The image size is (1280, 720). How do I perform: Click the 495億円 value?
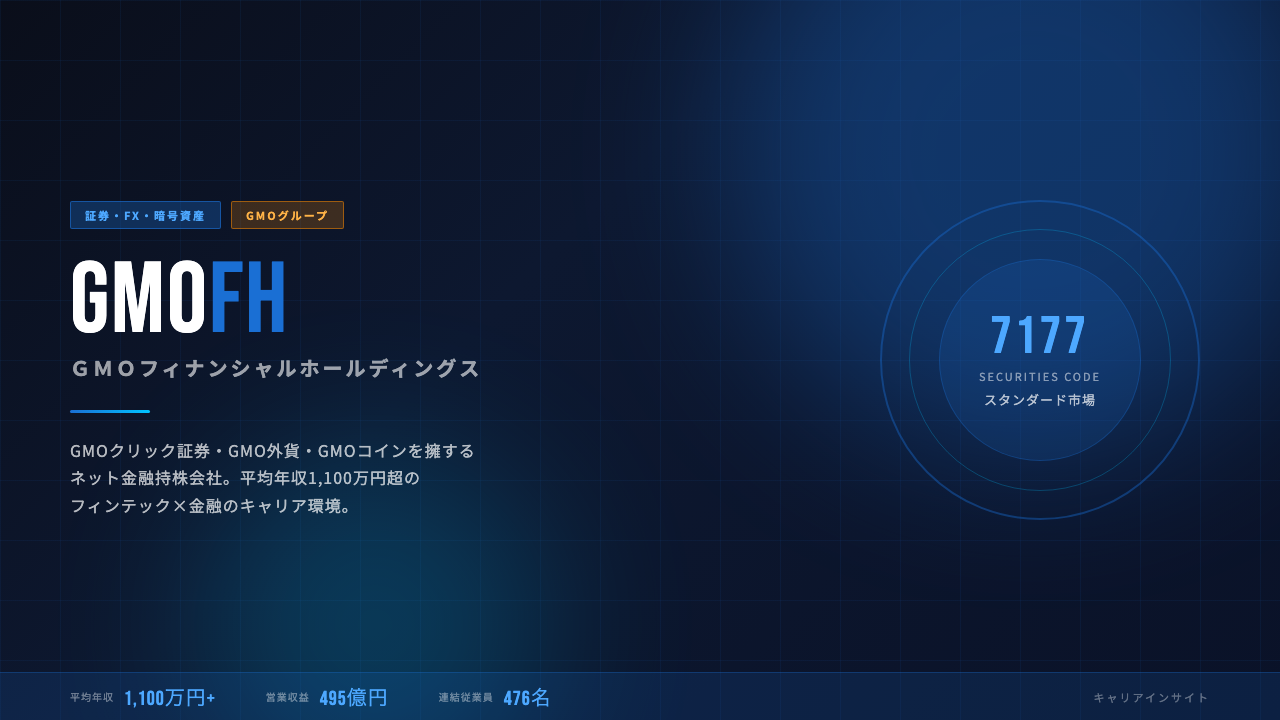(x=353, y=698)
